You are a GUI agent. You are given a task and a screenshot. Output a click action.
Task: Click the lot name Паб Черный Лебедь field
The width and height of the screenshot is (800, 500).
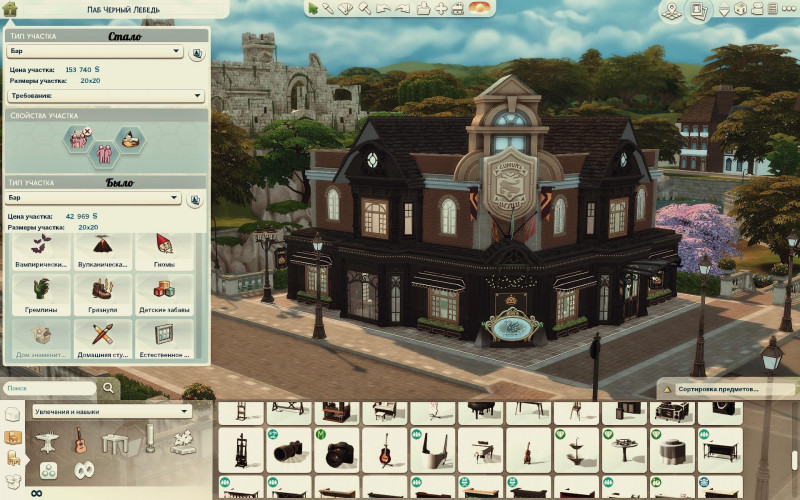click(x=123, y=9)
